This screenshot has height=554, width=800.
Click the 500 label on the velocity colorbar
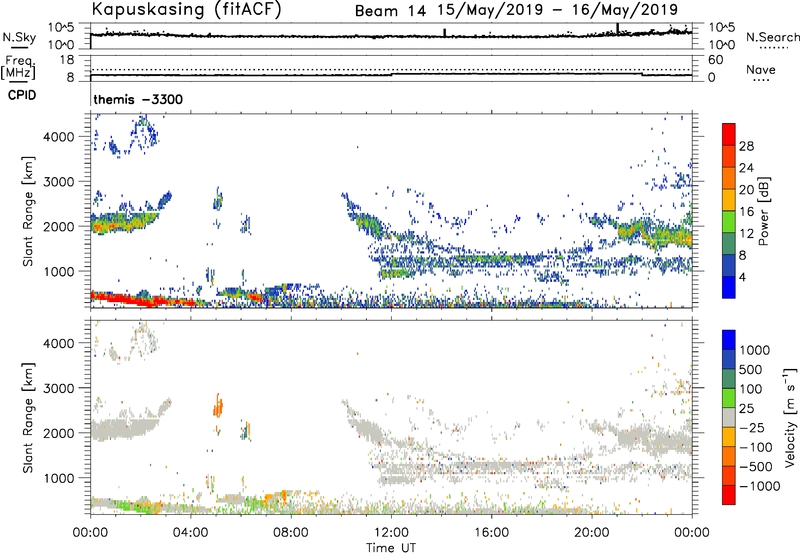[750, 370]
